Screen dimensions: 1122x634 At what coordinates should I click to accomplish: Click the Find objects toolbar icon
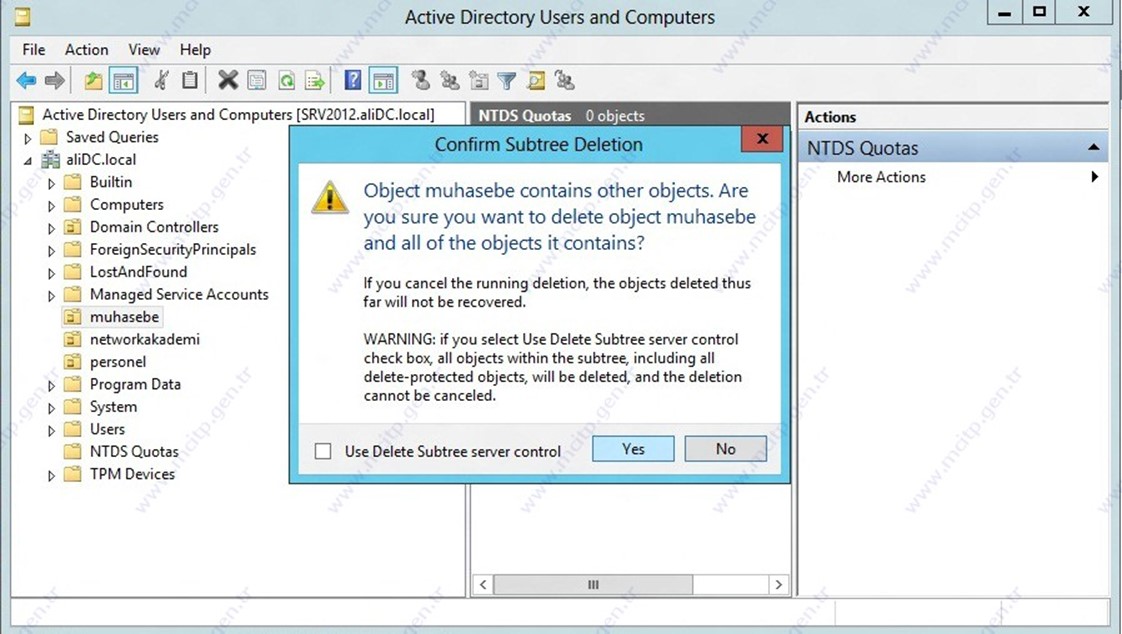pyautogui.click(x=536, y=80)
